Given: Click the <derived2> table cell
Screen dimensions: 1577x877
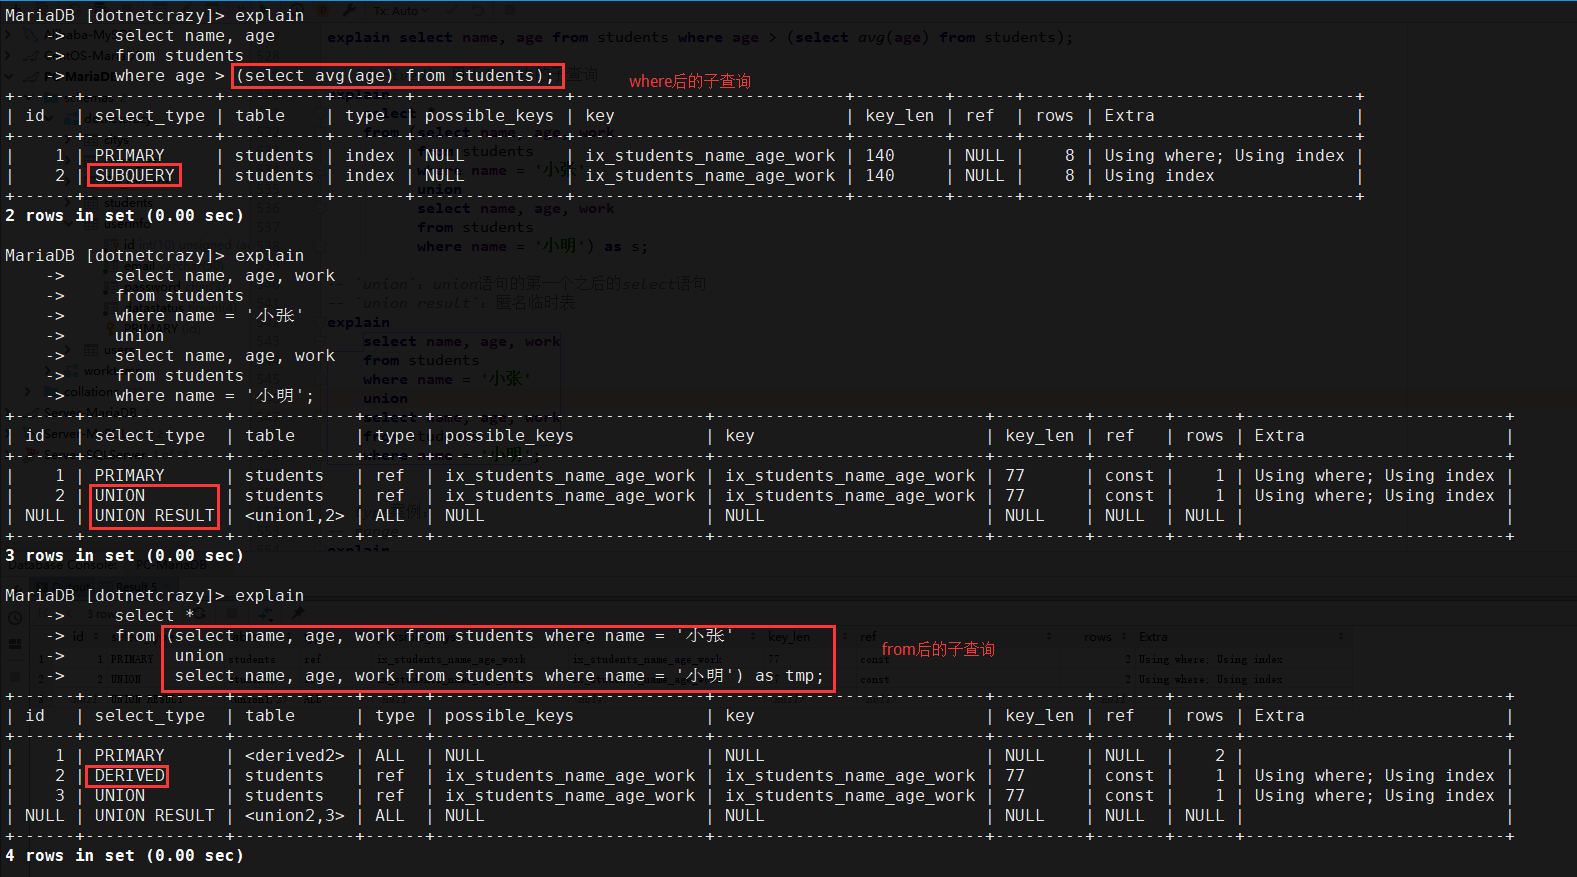Looking at the screenshot, I should pyautogui.click(x=294, y=756).
